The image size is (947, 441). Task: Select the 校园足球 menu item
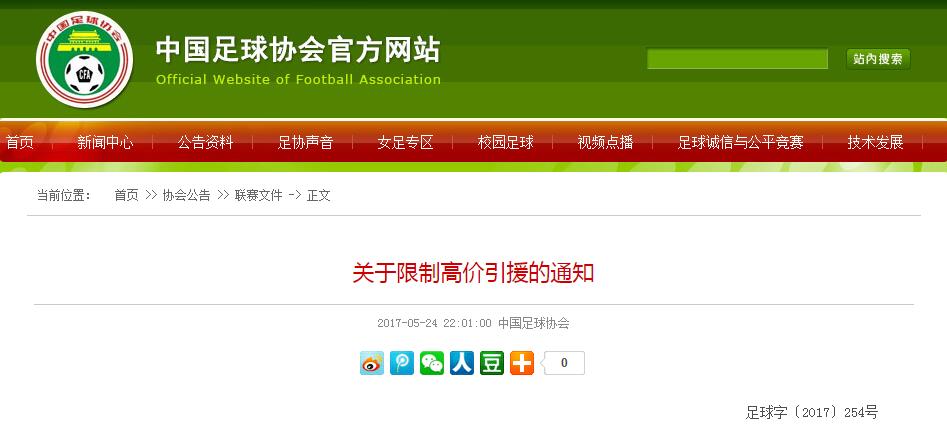(x=506, y=143)
